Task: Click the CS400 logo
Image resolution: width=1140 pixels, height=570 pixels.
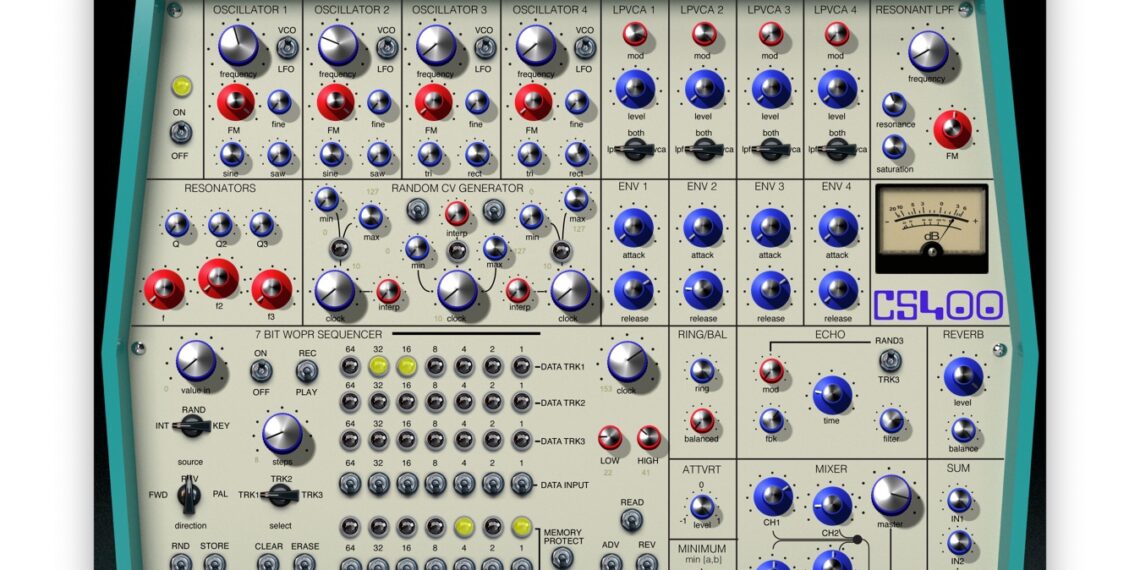Action: point(938,305)
